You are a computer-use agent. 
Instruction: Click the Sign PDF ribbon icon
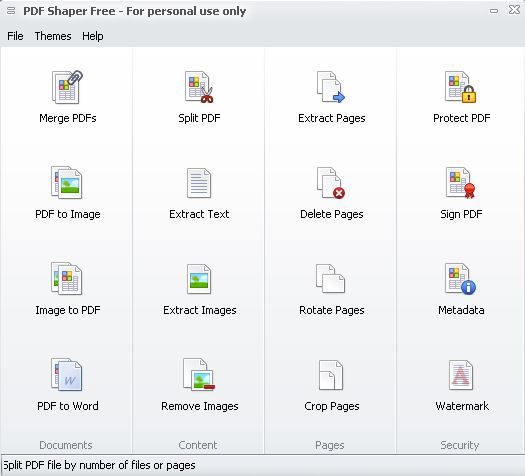pyautogui.click(x=460, y=183)
